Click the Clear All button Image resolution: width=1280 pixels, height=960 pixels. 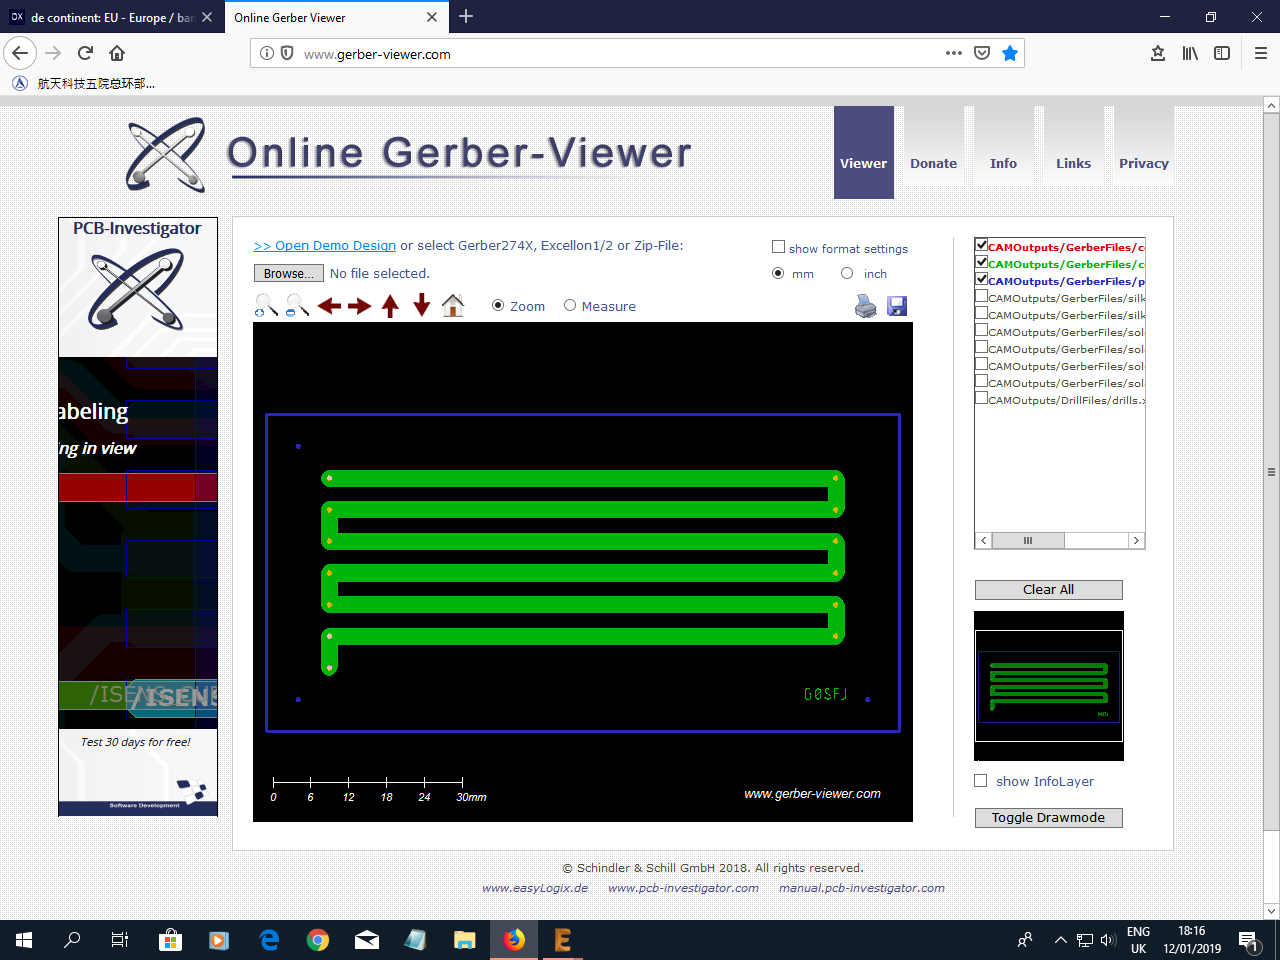point(1049,590)
